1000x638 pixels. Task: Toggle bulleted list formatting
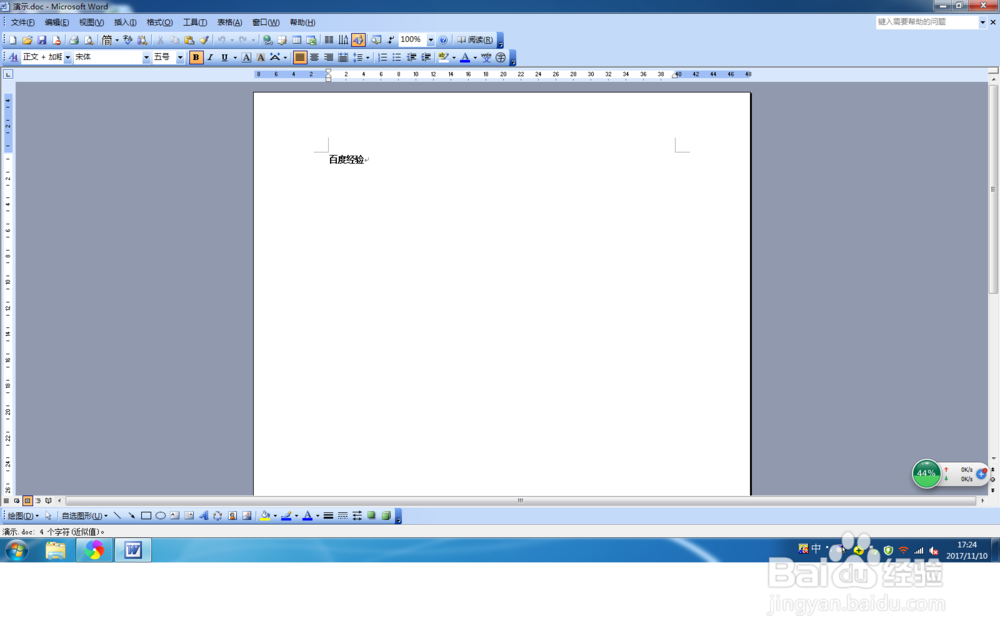click(x=397, y=57)
